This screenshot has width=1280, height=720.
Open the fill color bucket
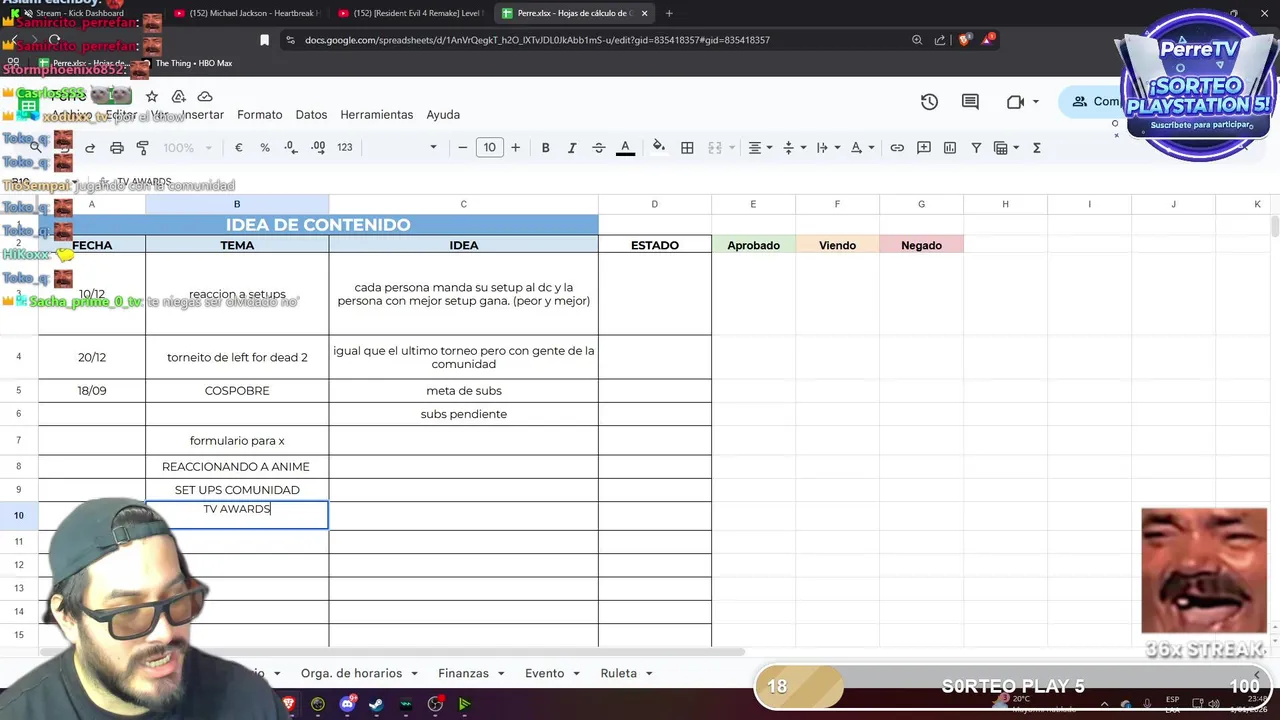pos(658,147)
